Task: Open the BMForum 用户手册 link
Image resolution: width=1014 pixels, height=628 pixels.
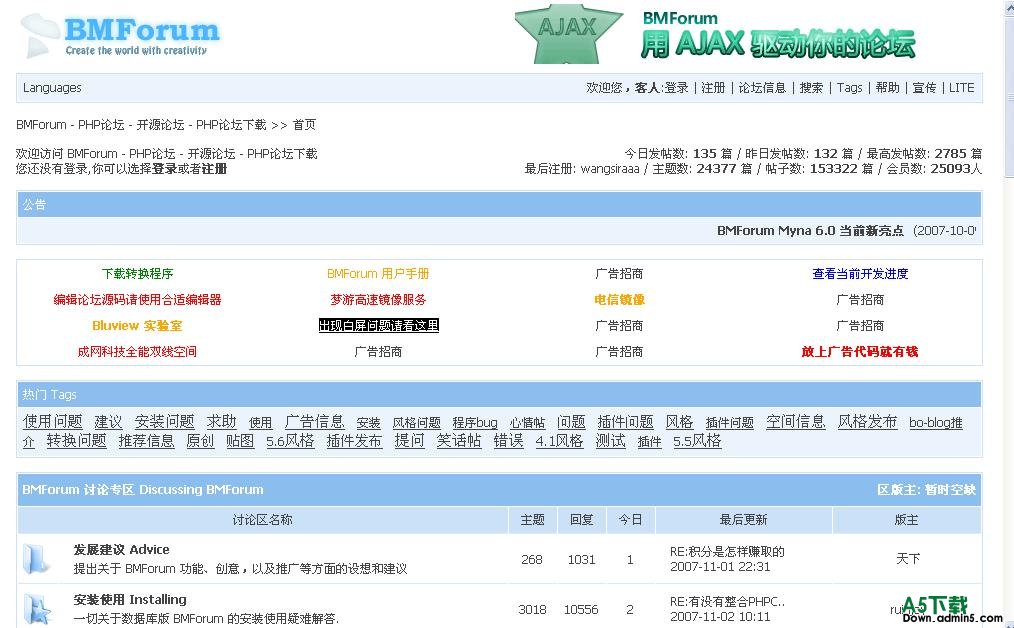Action: pos(378,274)
